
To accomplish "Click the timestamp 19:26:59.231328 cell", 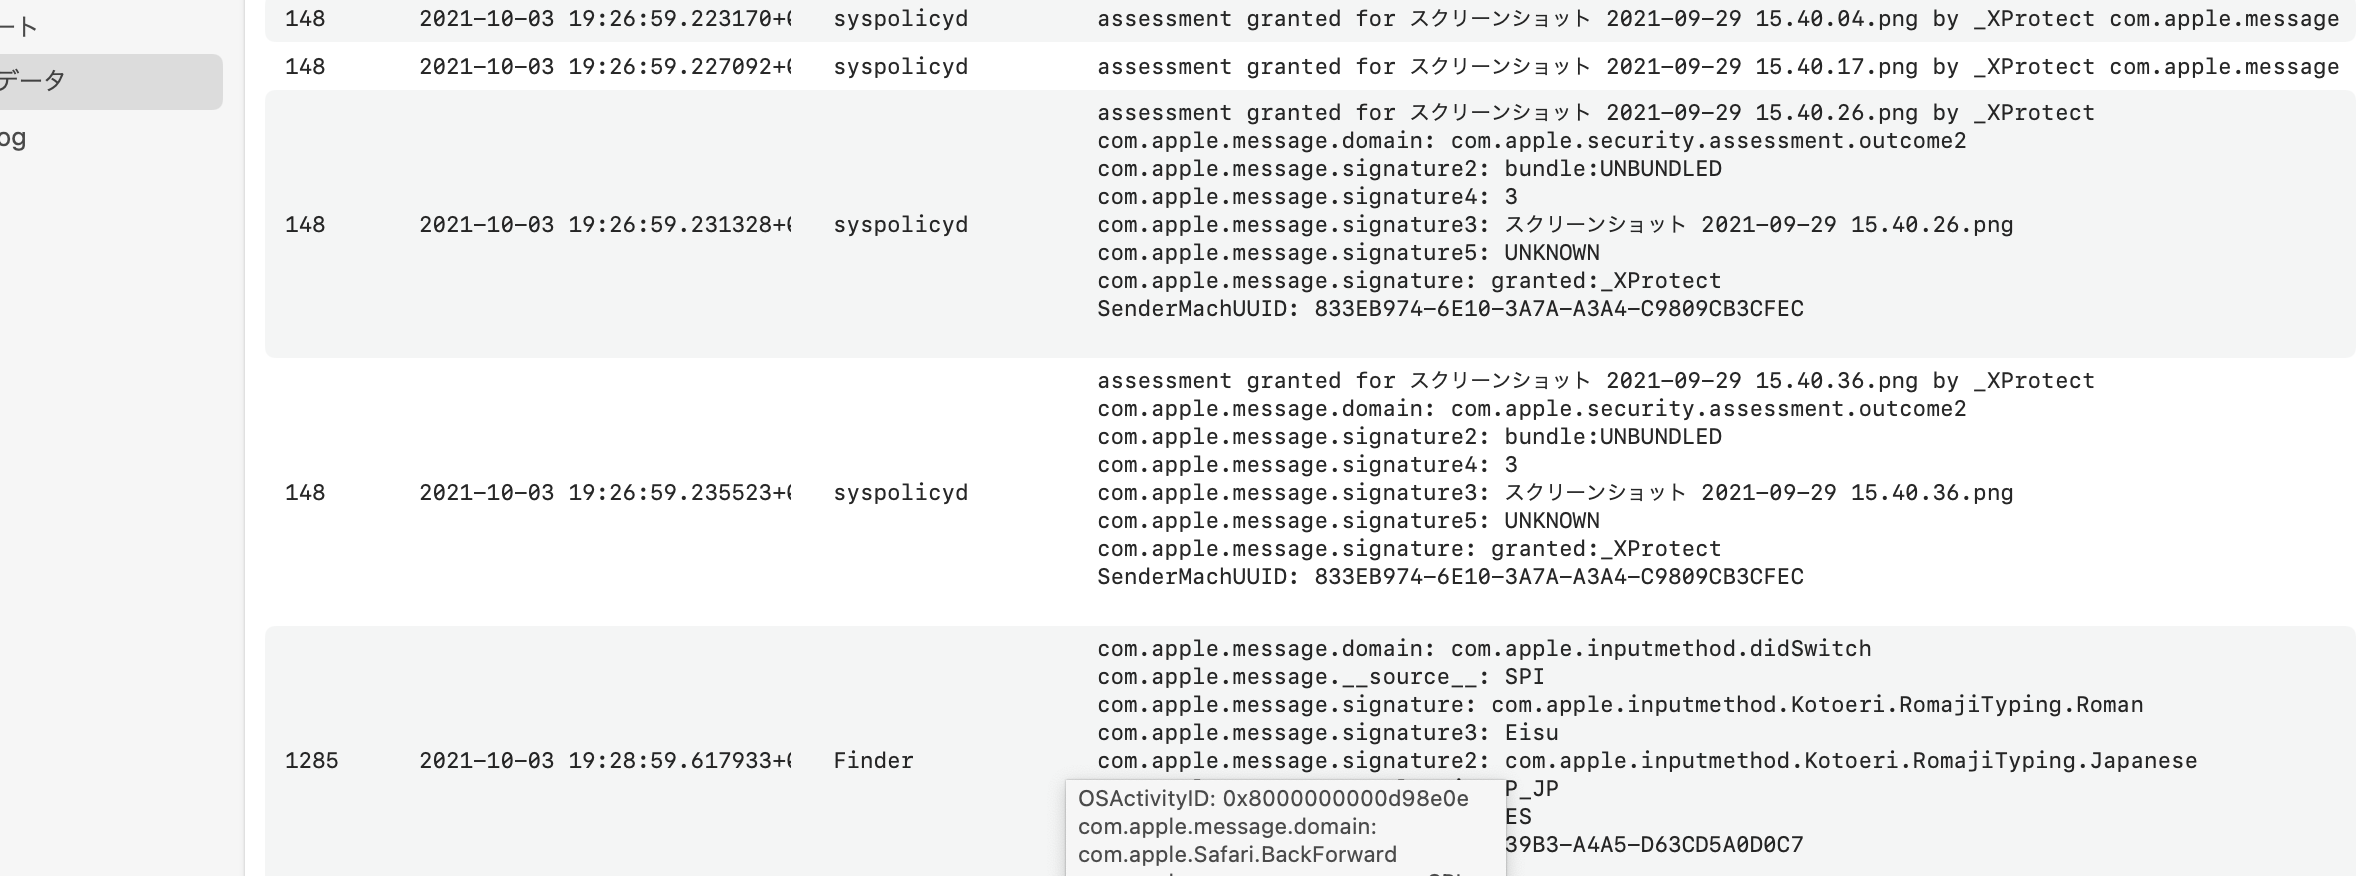I will [604, 225].
